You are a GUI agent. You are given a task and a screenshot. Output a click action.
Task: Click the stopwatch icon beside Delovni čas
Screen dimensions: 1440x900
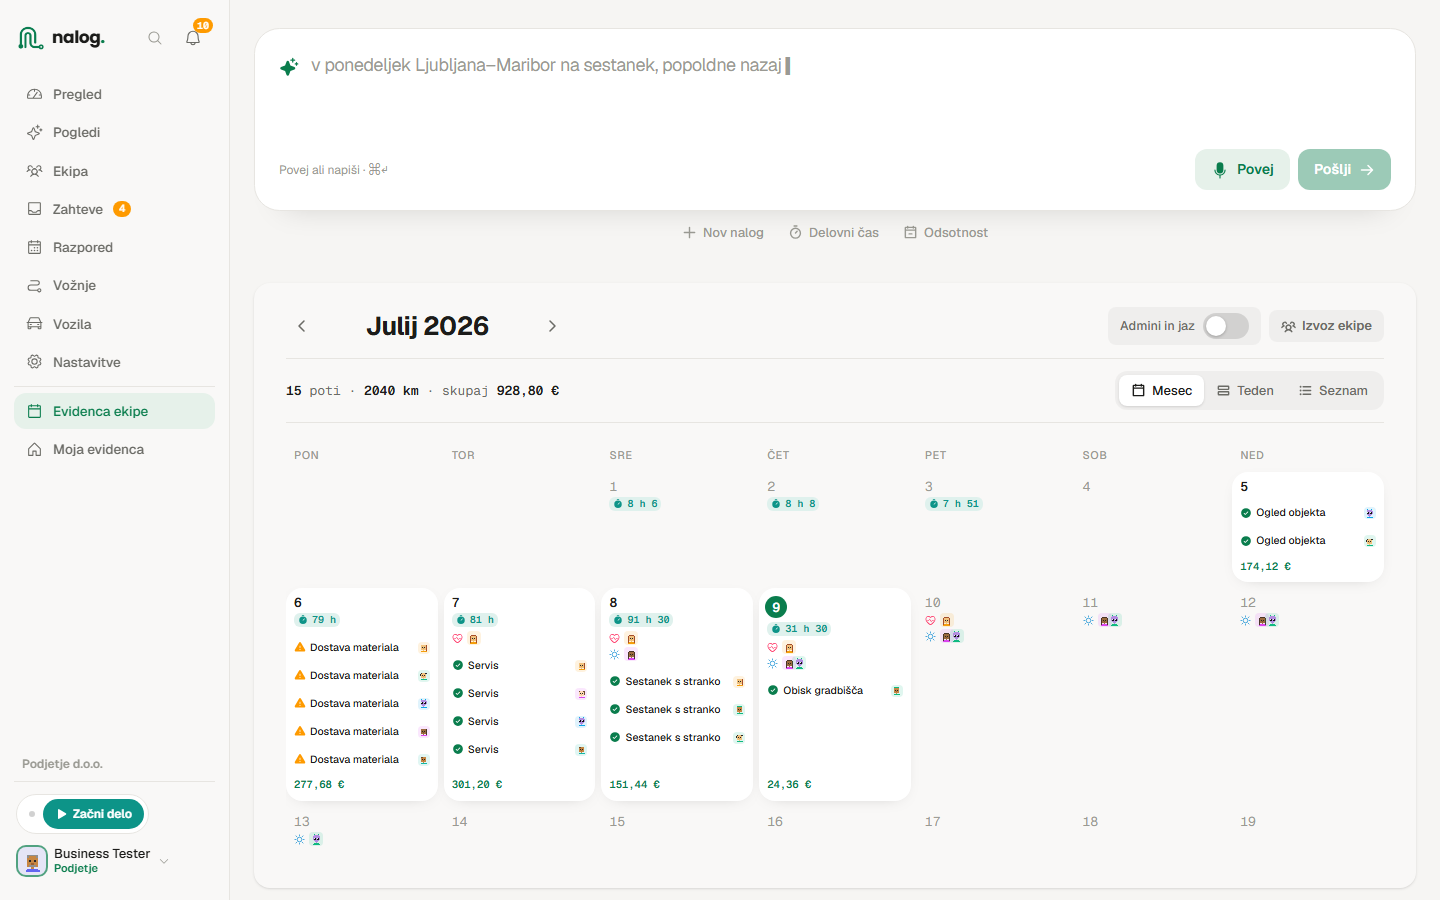[x=796, y=232]
